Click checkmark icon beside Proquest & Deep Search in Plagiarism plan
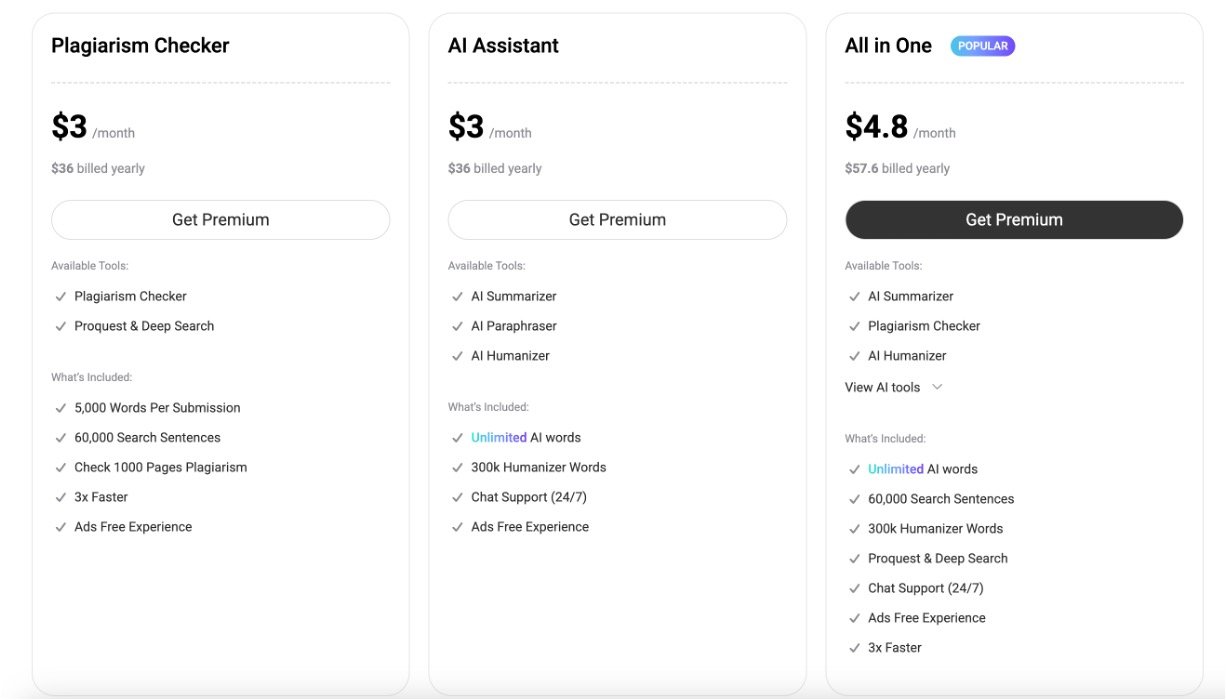 click(x=61, y=327)
